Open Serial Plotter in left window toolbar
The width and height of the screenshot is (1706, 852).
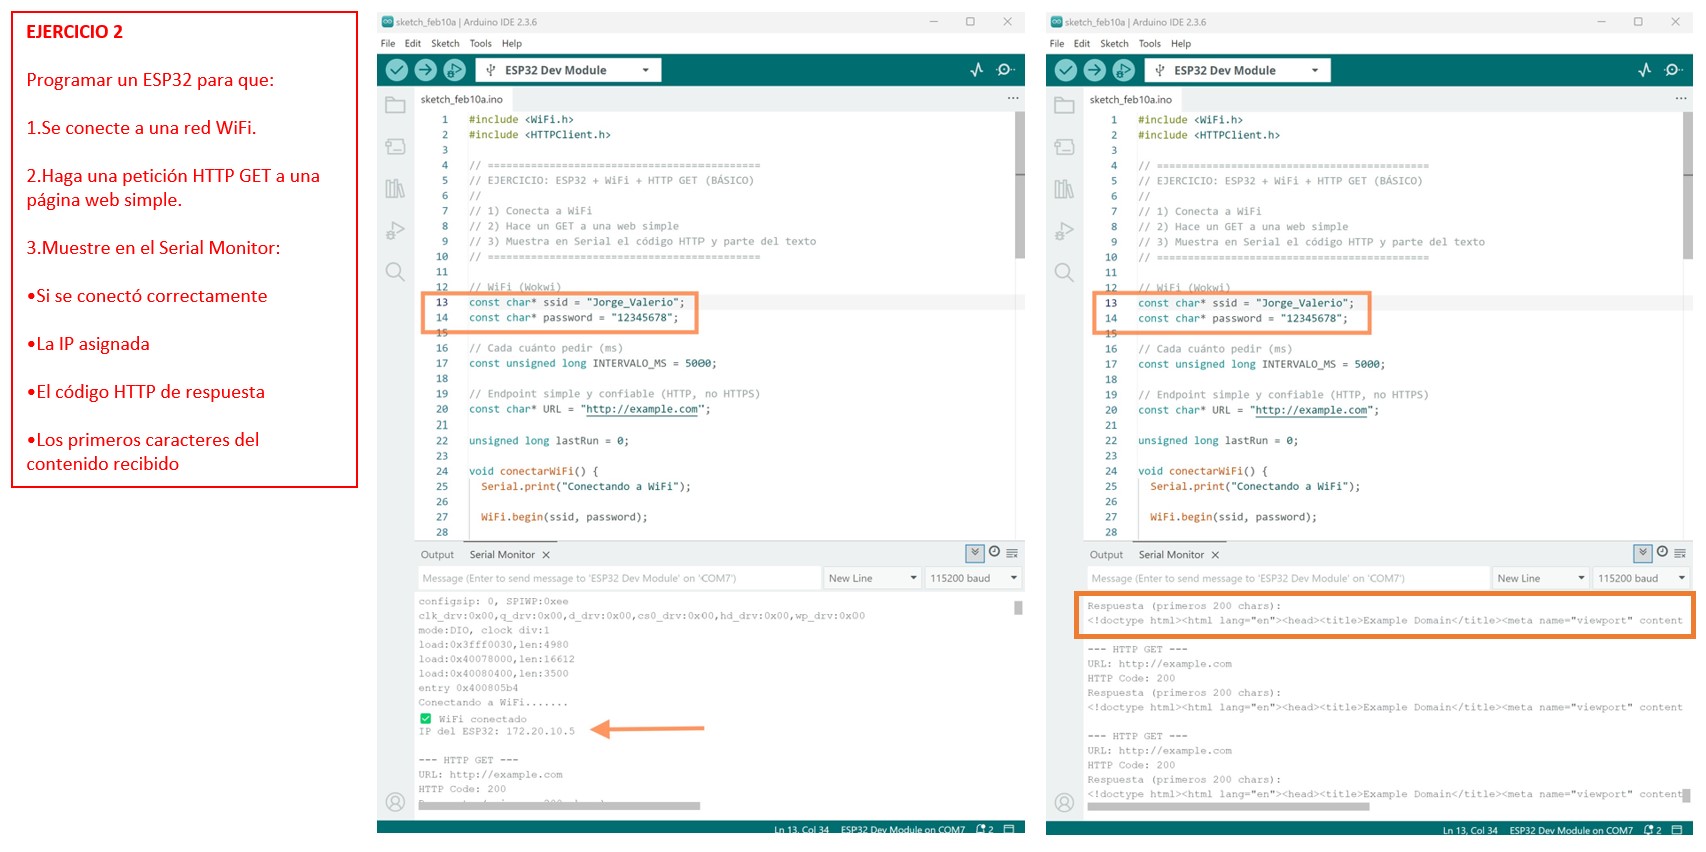[977, 70]
